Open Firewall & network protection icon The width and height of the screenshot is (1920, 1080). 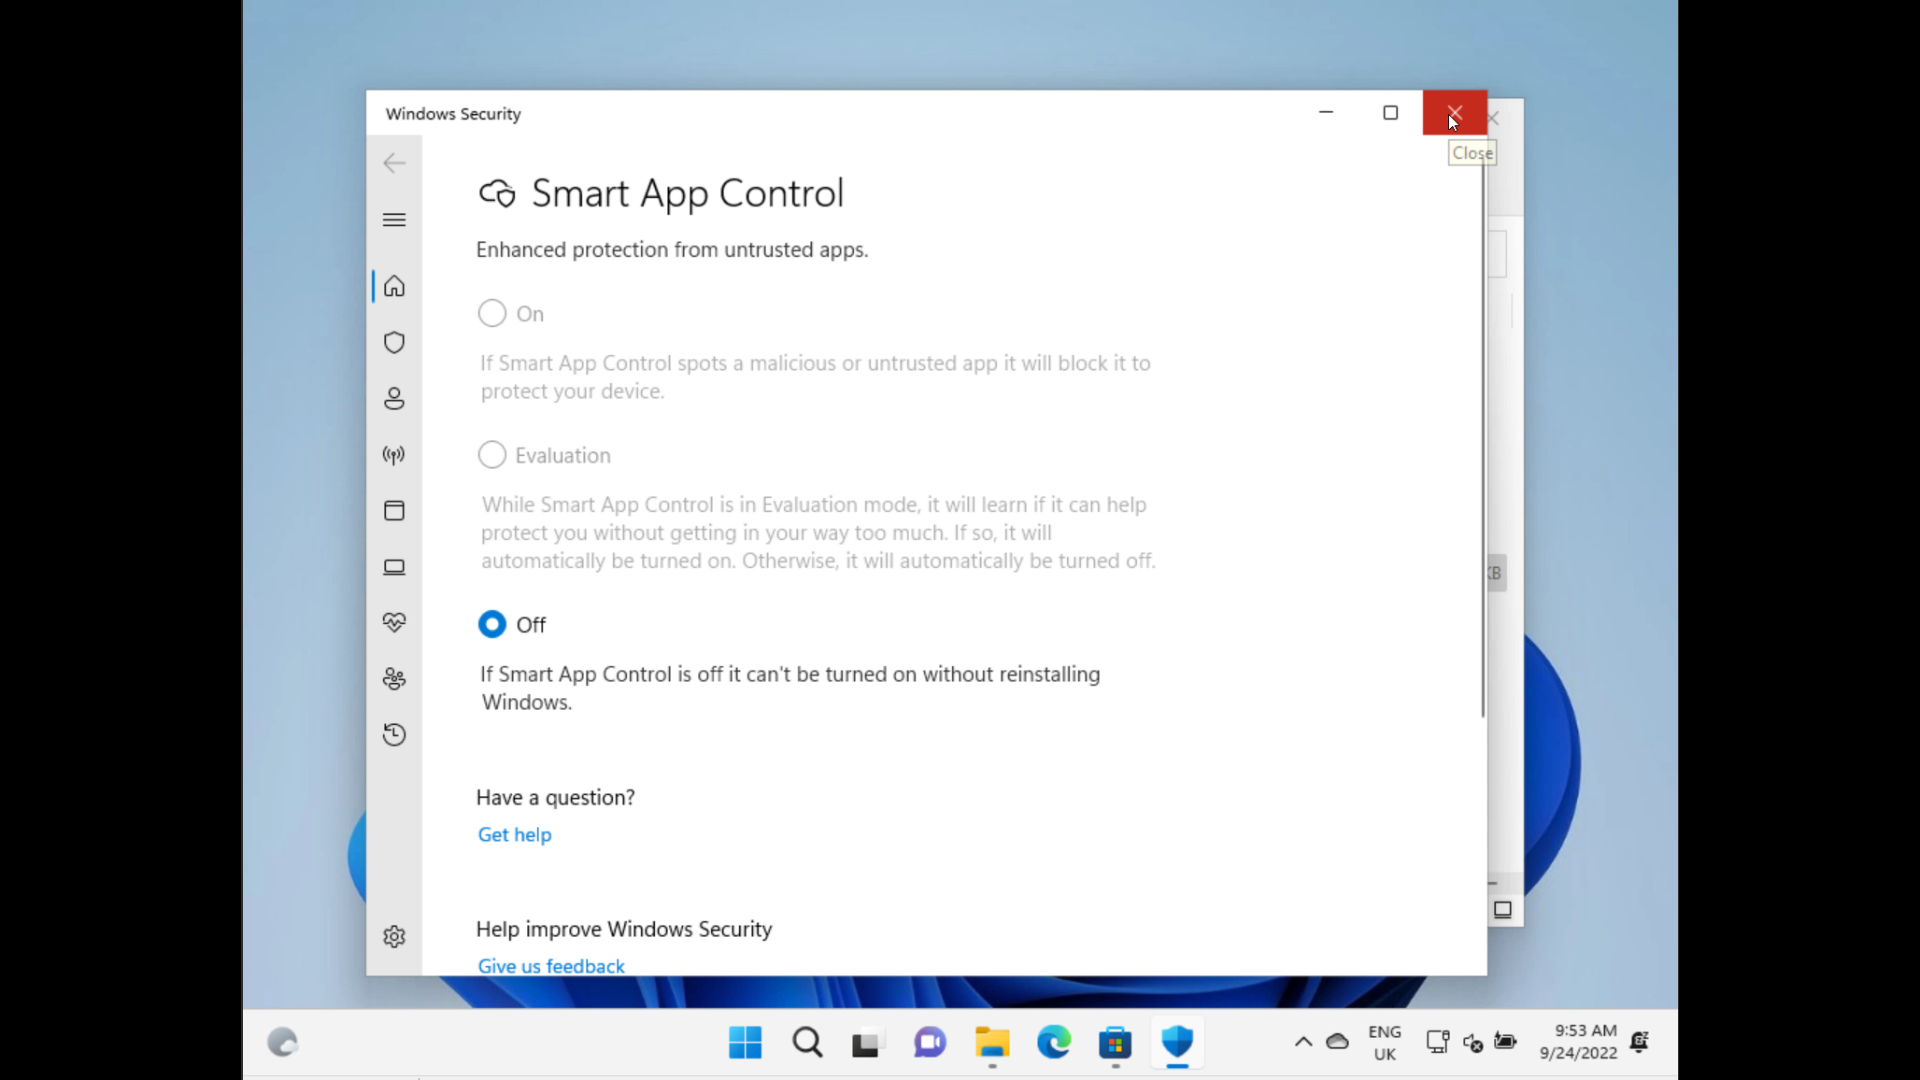pyautogui.click(x=394, y=455)
